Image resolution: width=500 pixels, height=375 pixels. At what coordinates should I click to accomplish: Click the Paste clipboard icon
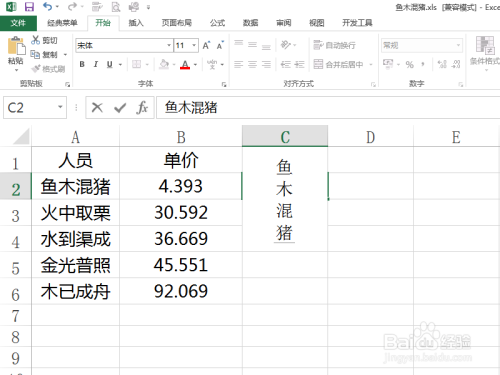point(16,46)
